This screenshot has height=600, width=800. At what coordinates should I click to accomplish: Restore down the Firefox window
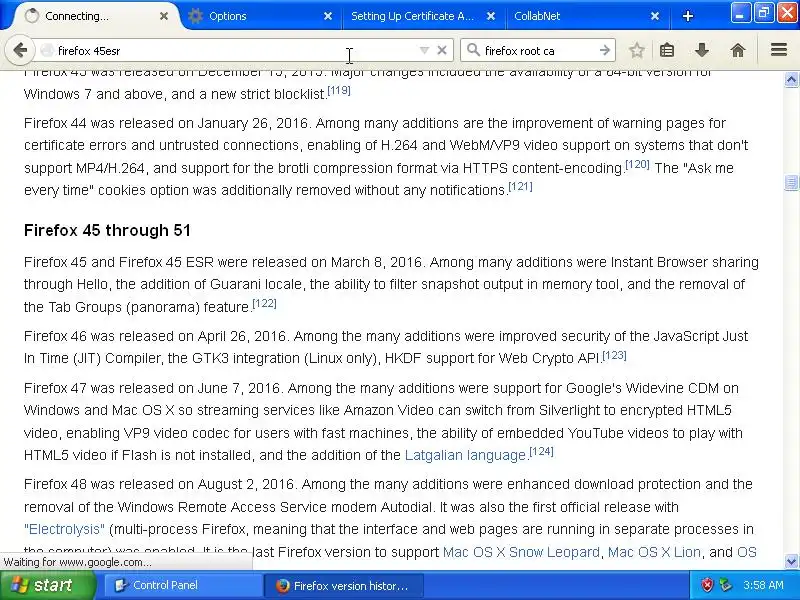click(764, 13)
